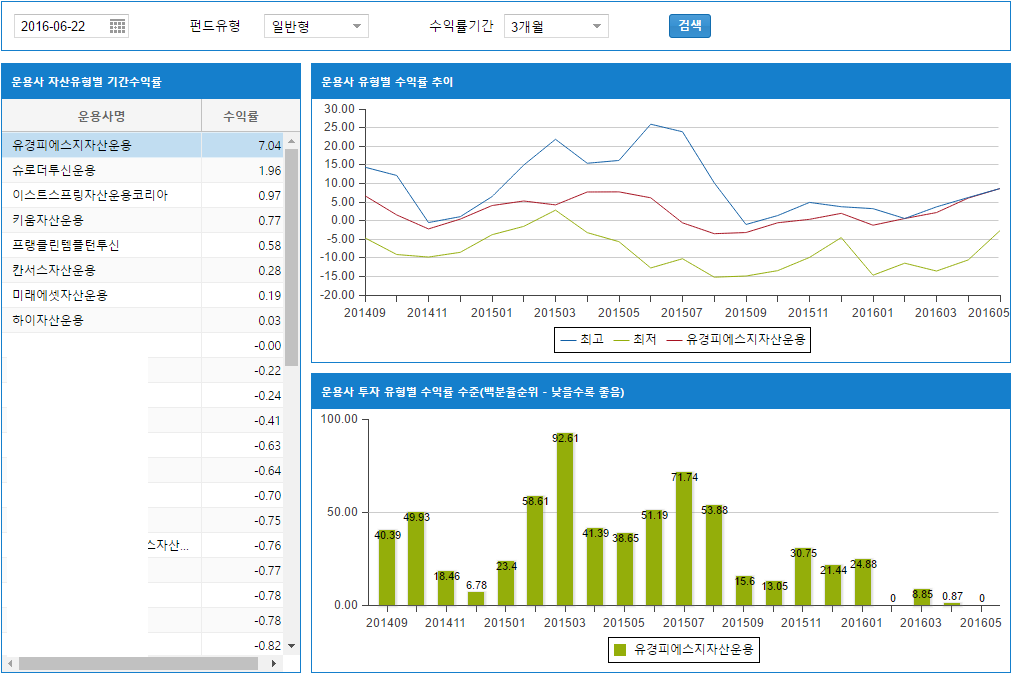Toggle the bar chart legend 유경피에스지자산운용 swatch

620,650
